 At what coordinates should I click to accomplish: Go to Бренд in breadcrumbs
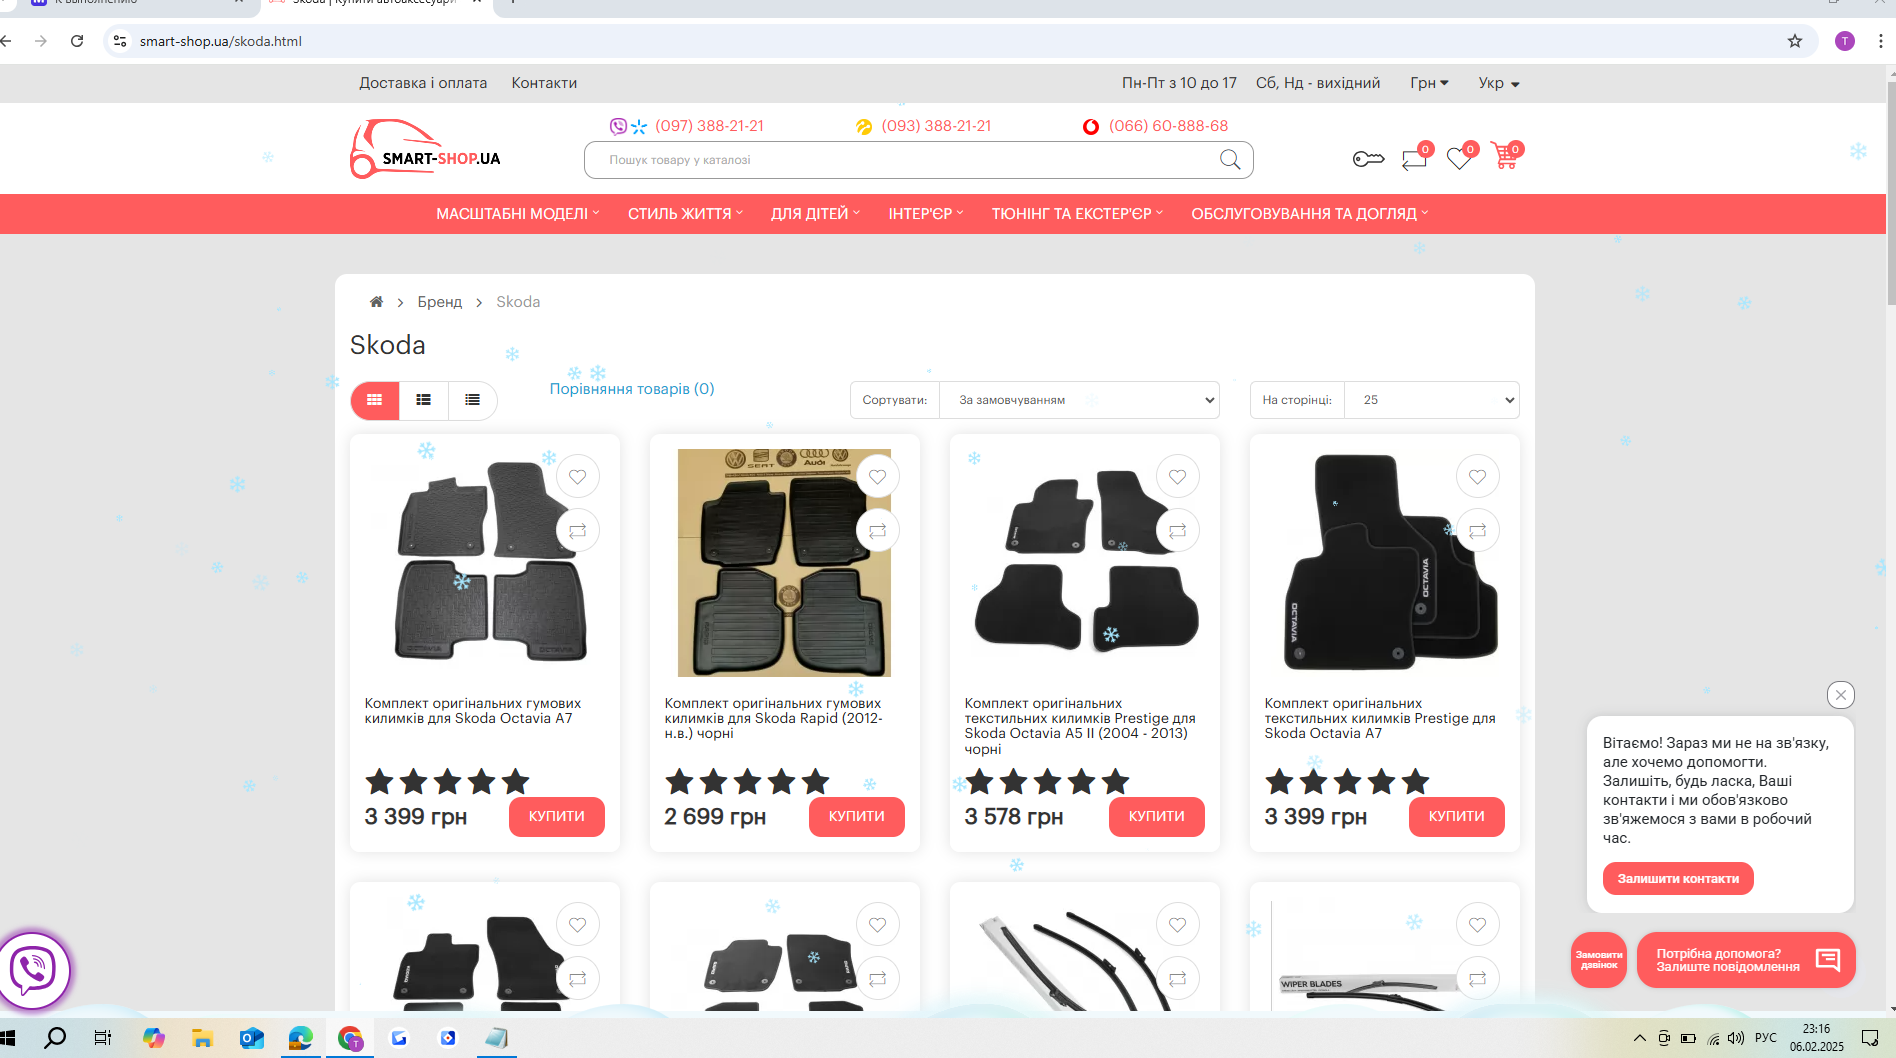pos(440,302)
